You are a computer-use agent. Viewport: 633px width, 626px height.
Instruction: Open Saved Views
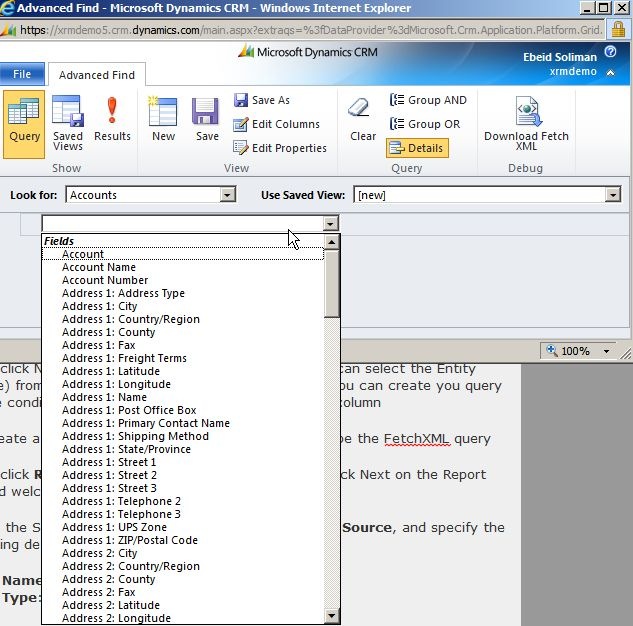click(x=68, y=124)
